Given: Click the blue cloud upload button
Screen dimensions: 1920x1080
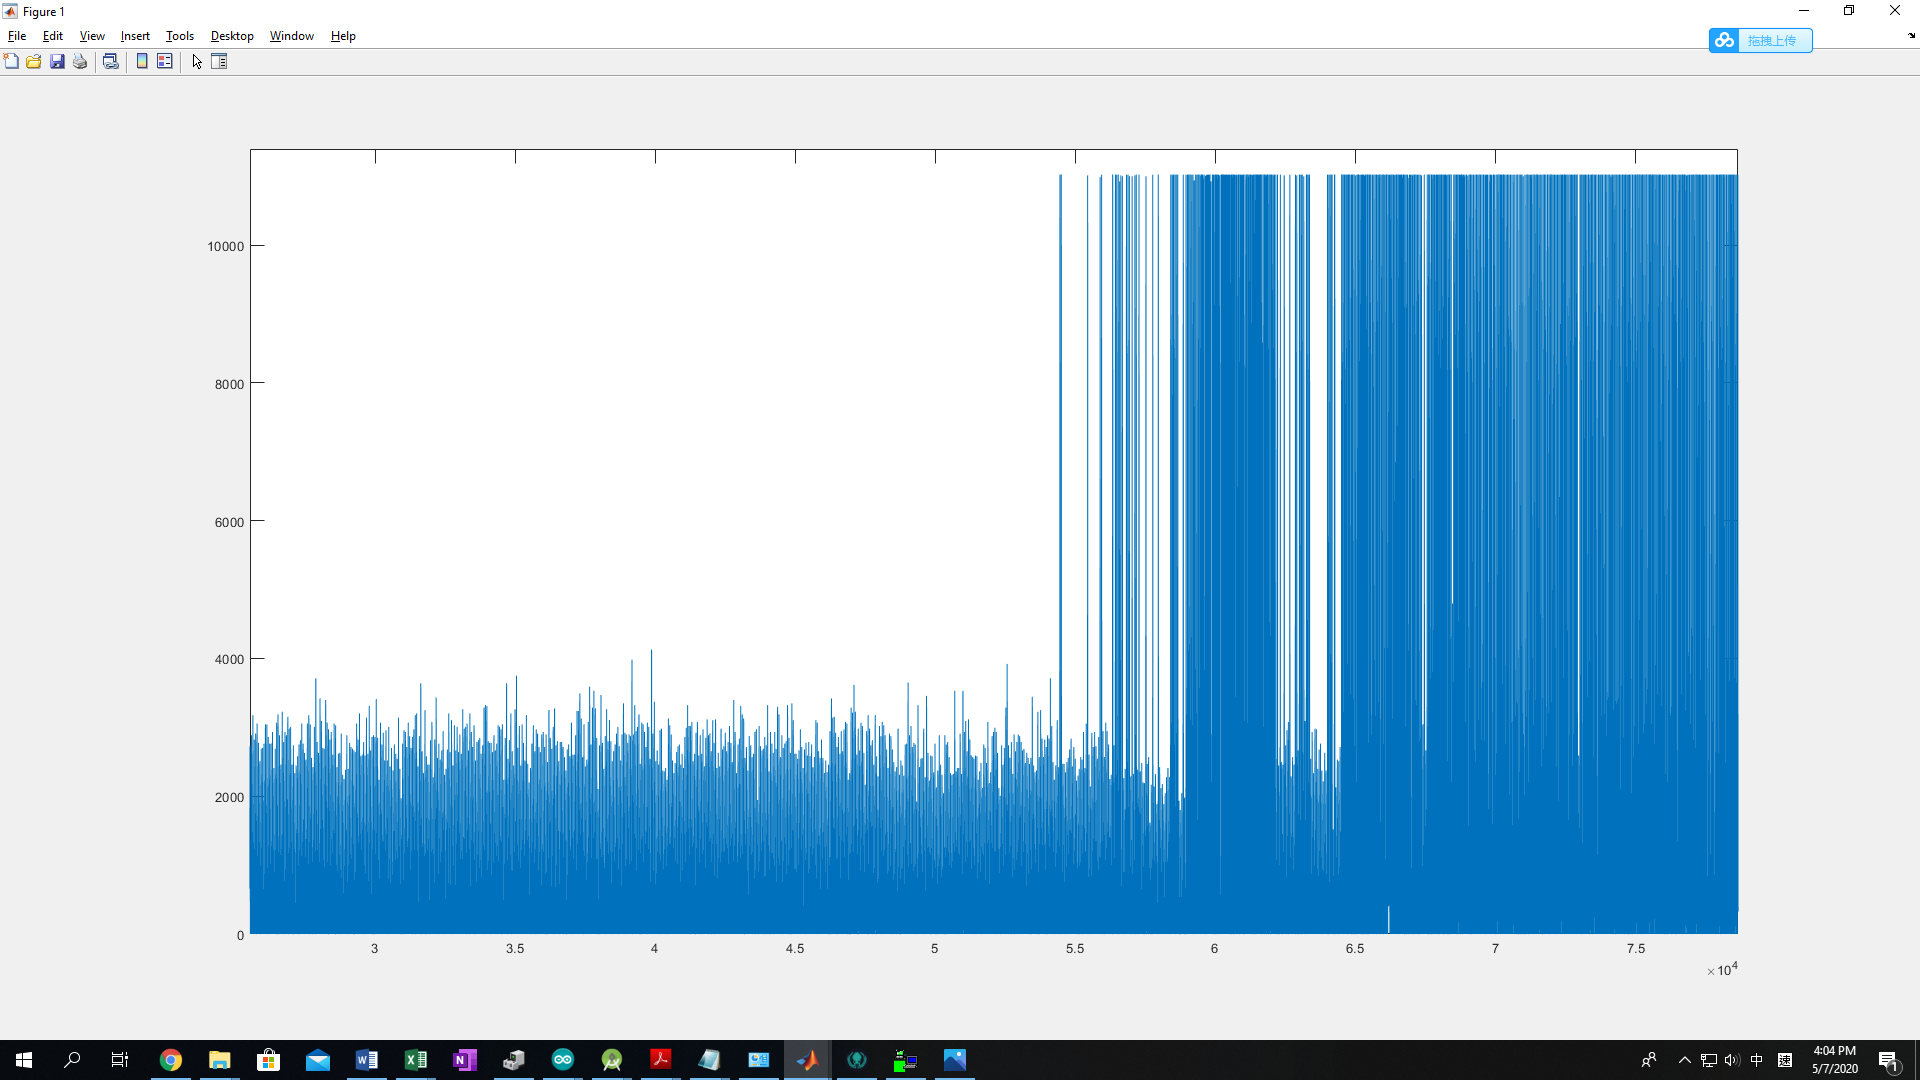Looking at the screenshot, I should tap(1760, 40).
